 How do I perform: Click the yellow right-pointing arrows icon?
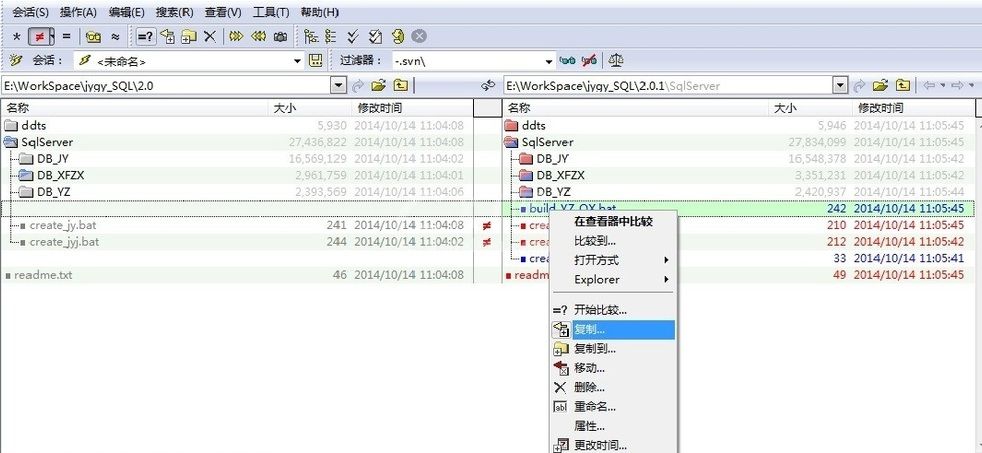coord(235,36)
